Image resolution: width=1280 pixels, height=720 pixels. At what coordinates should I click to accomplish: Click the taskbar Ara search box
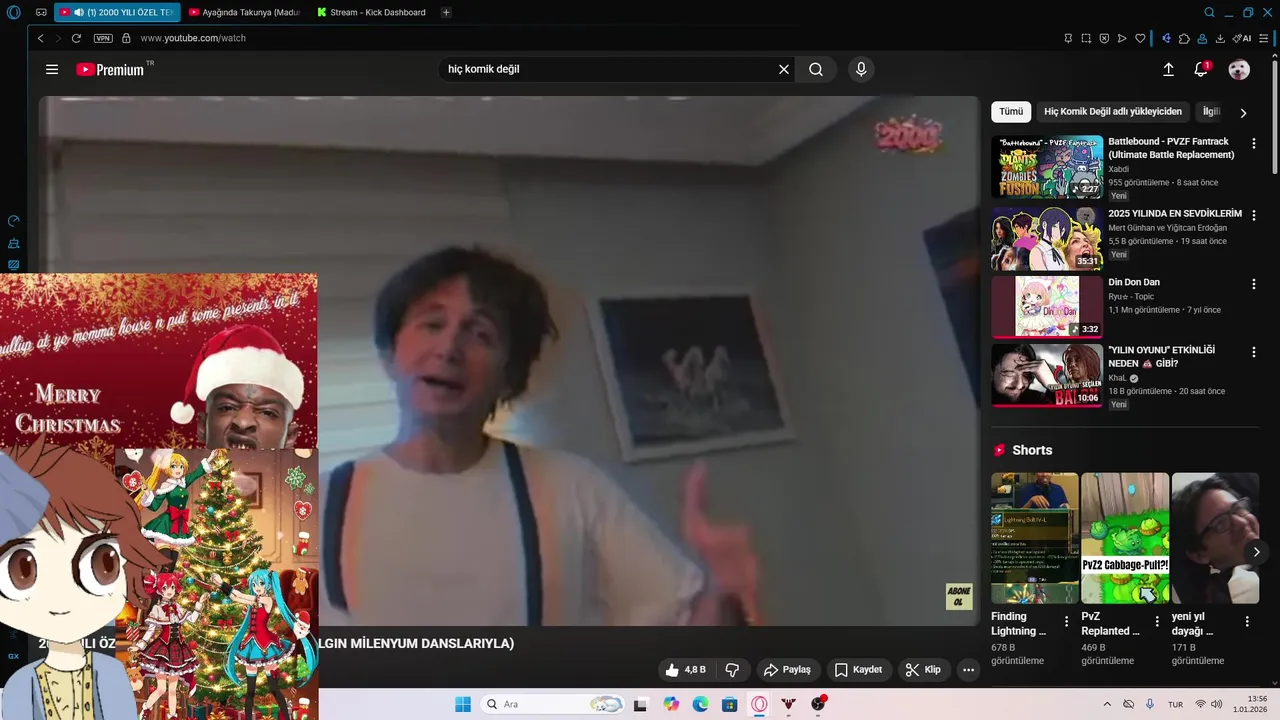(553, 704)
